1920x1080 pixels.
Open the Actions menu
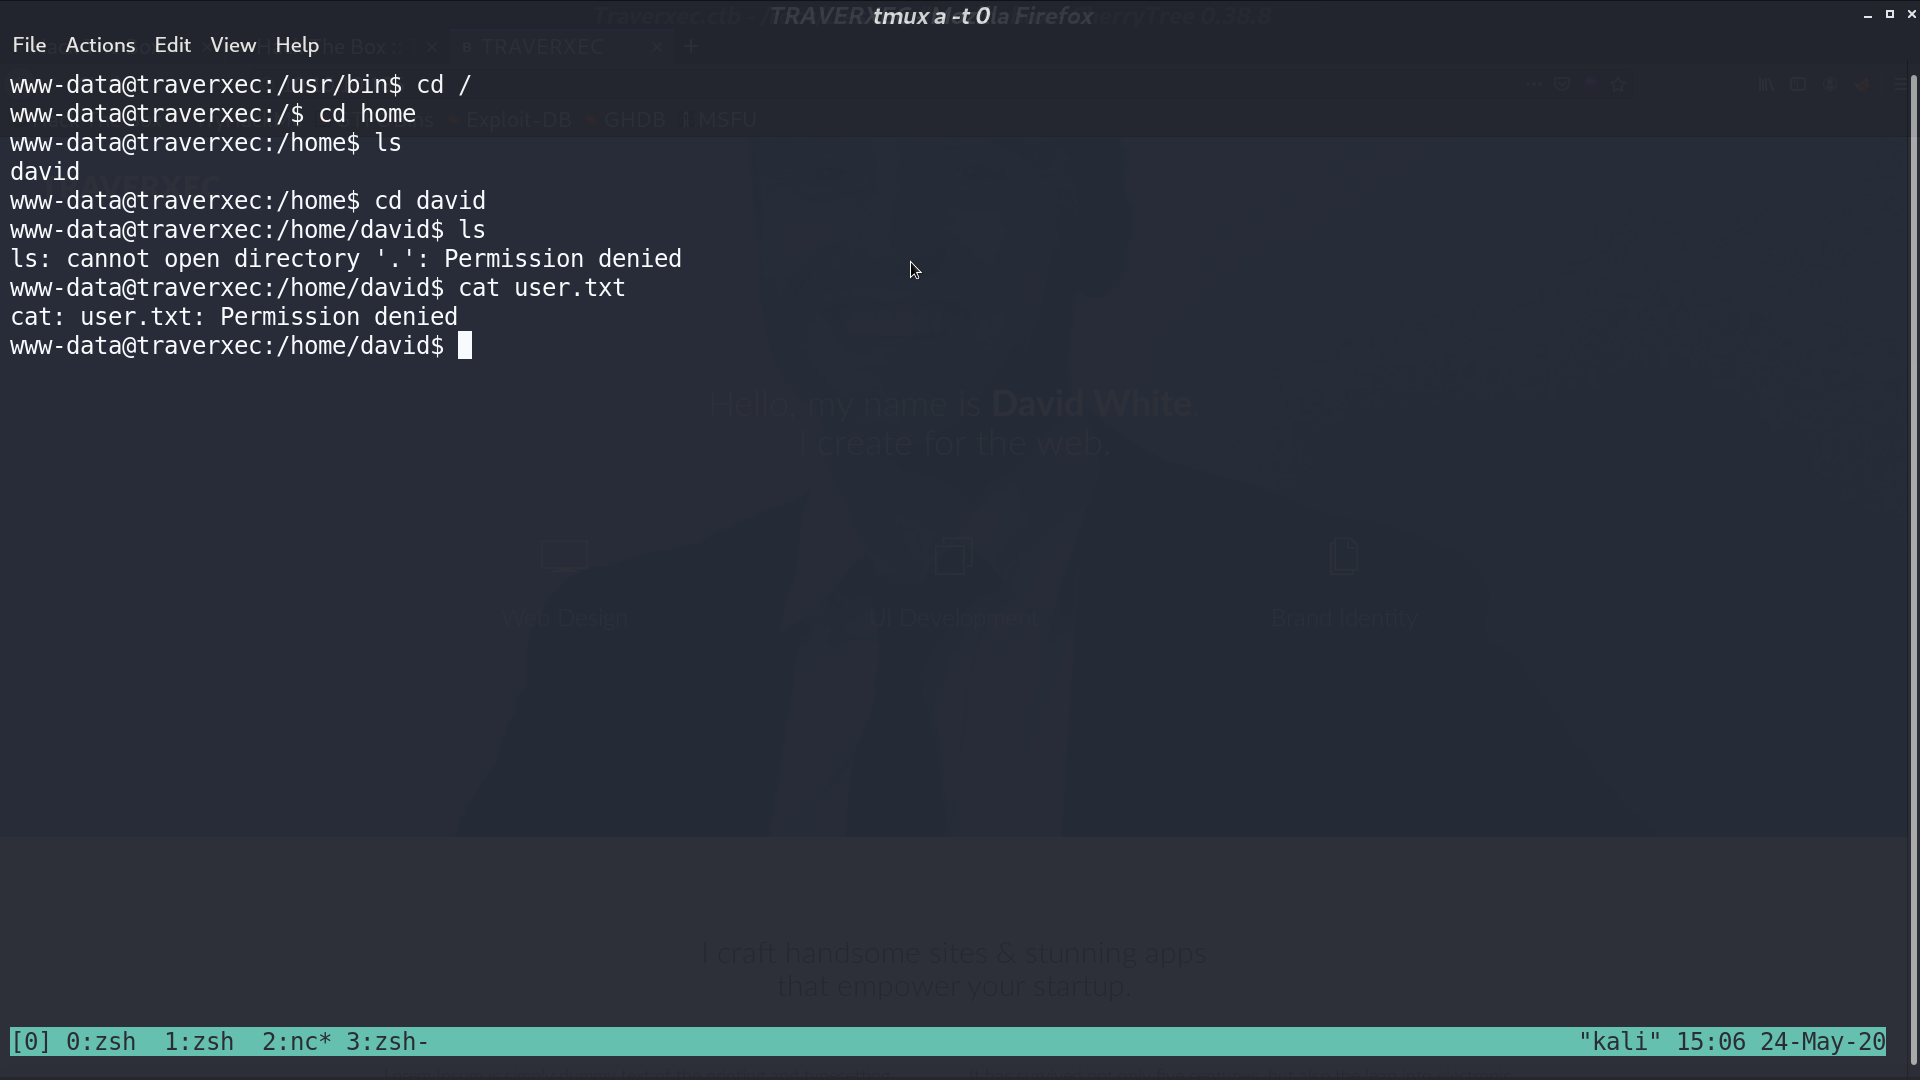pos(100,45)
